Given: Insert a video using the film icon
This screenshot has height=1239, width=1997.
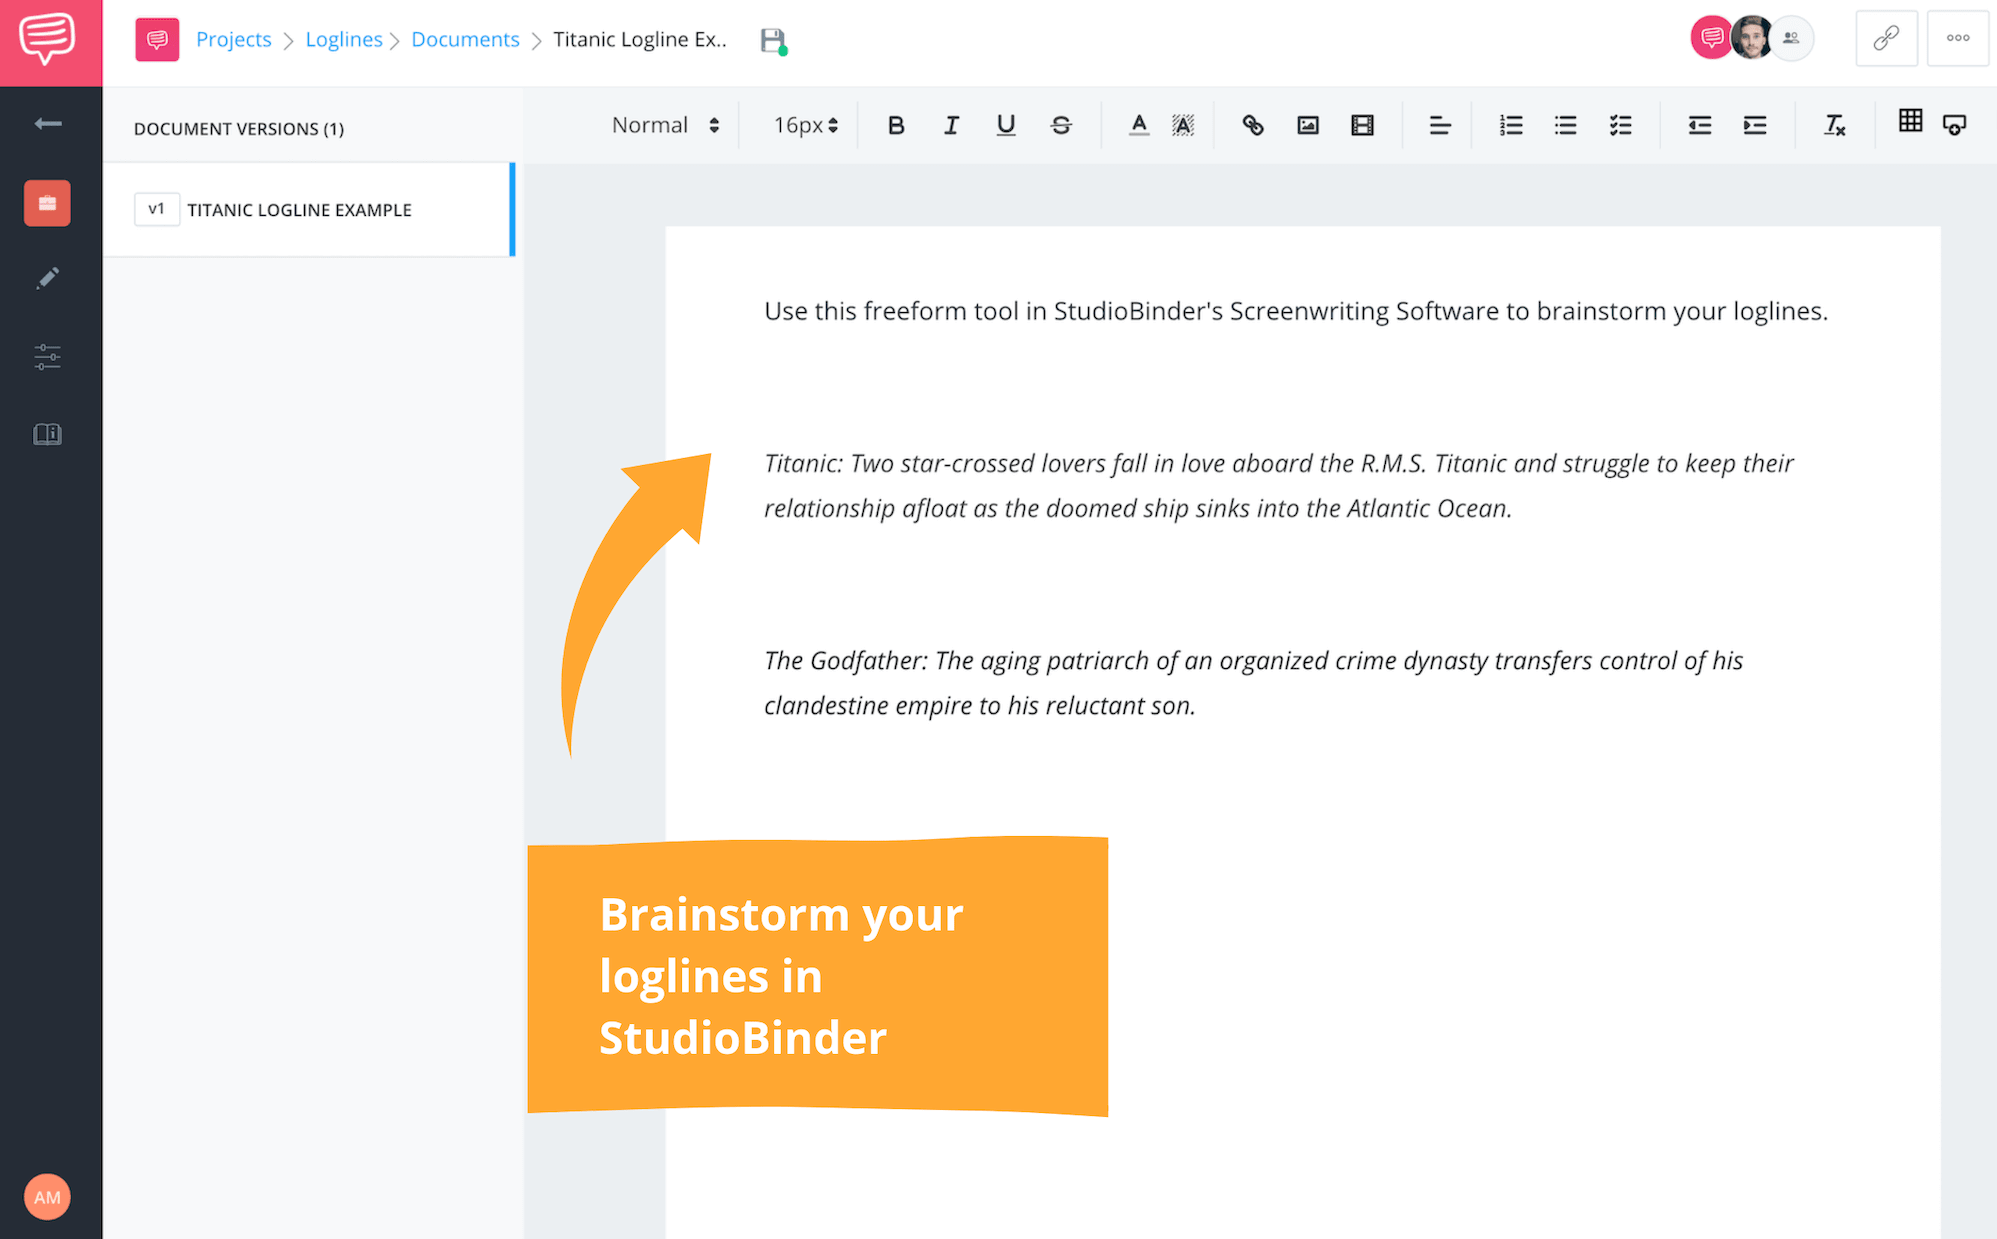Looking at the screenshot, I should (x=1362, y=125).
